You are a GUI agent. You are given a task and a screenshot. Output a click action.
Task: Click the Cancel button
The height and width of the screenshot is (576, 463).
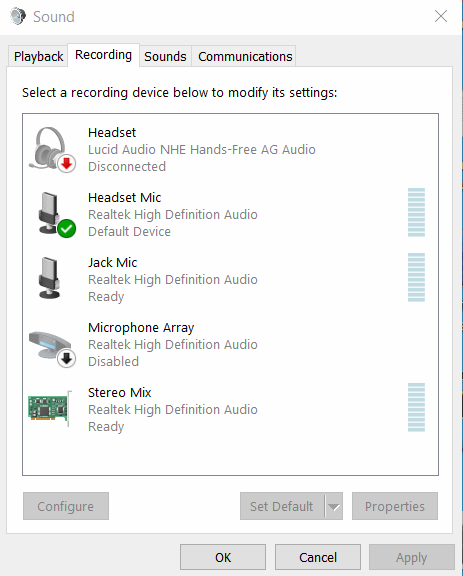318,557
